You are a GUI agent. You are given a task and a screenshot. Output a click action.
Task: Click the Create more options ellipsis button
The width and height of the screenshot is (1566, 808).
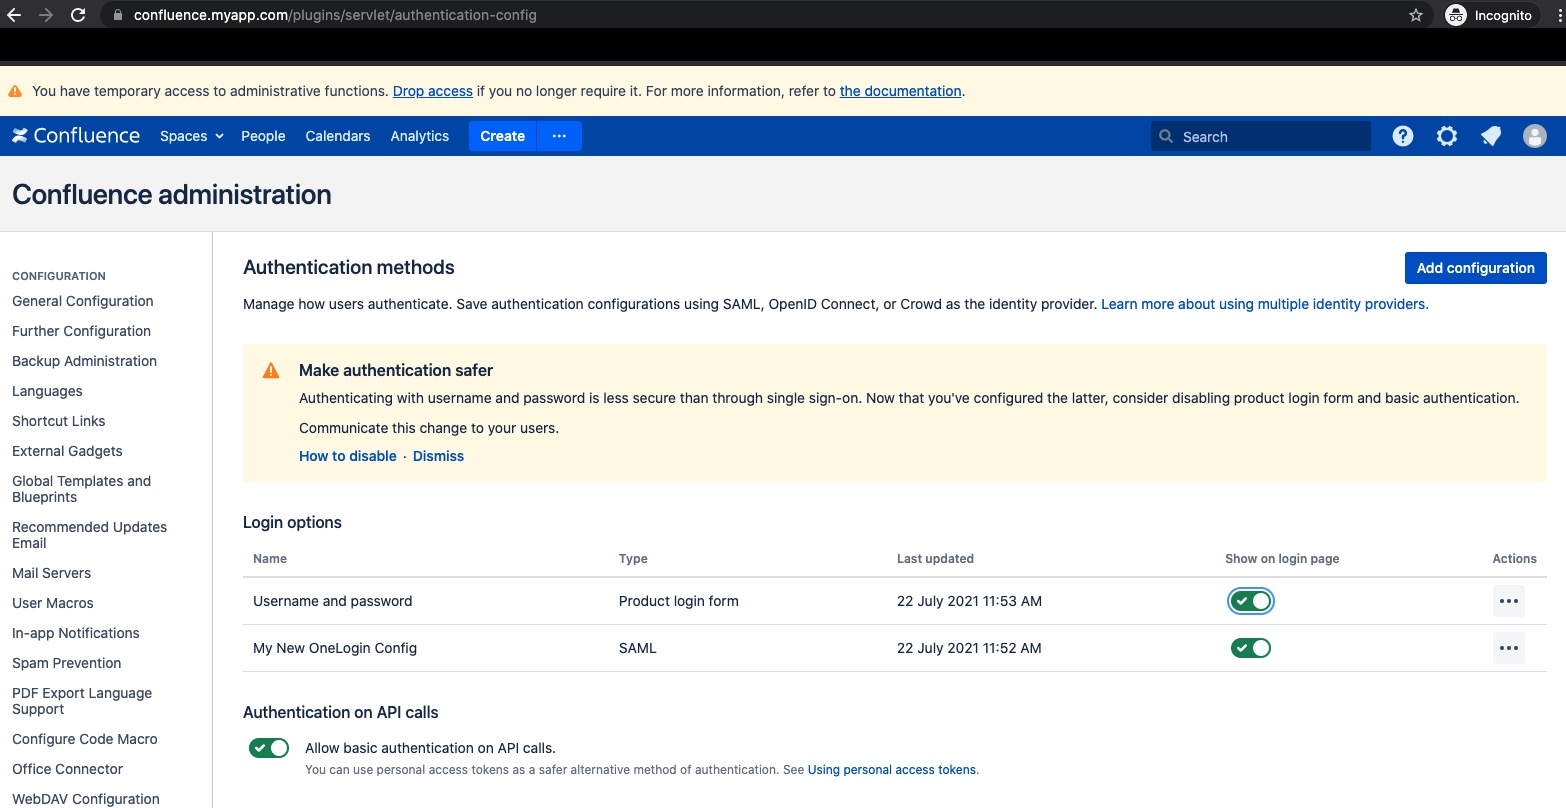(x=559, y=136)
